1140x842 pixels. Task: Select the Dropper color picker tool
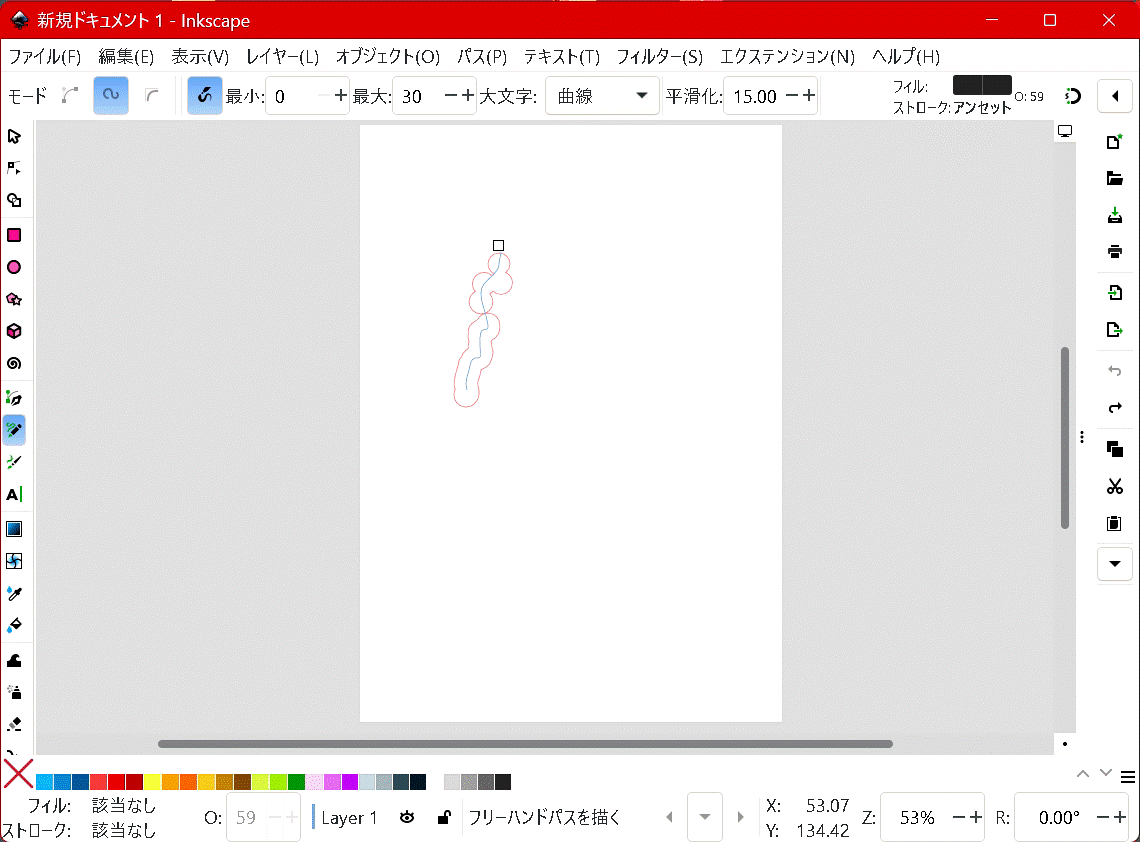click(14, 593)
